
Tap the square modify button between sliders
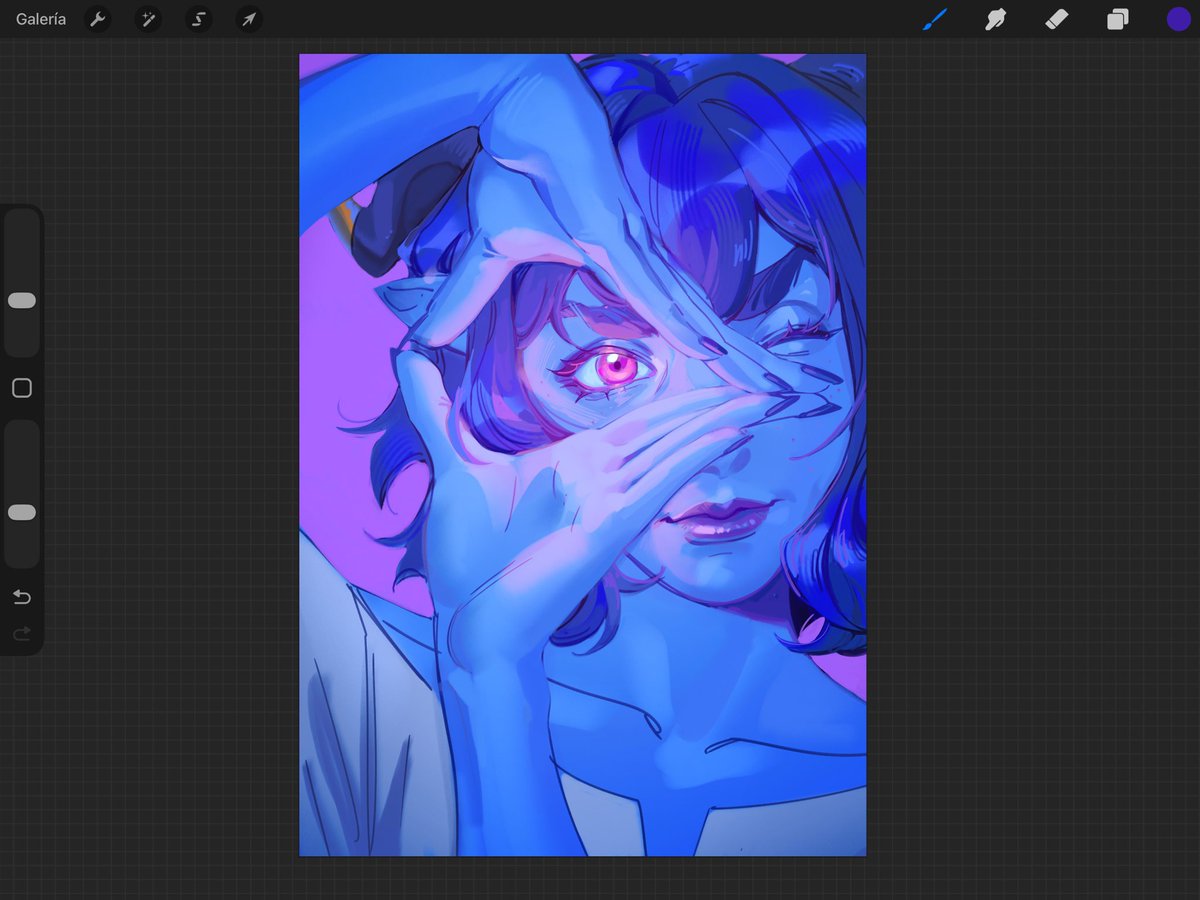coord(22,388)
